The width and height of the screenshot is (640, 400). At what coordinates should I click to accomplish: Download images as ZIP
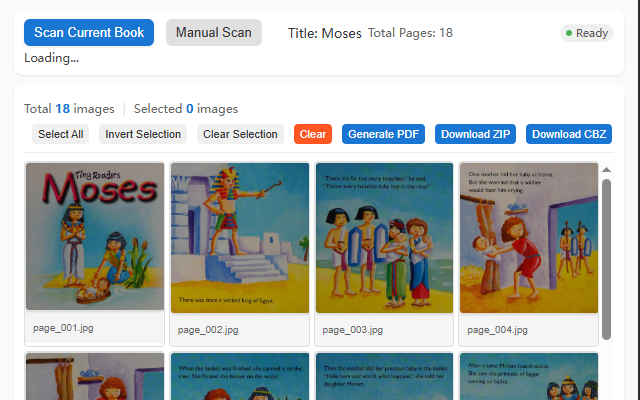tap(475, 134)
